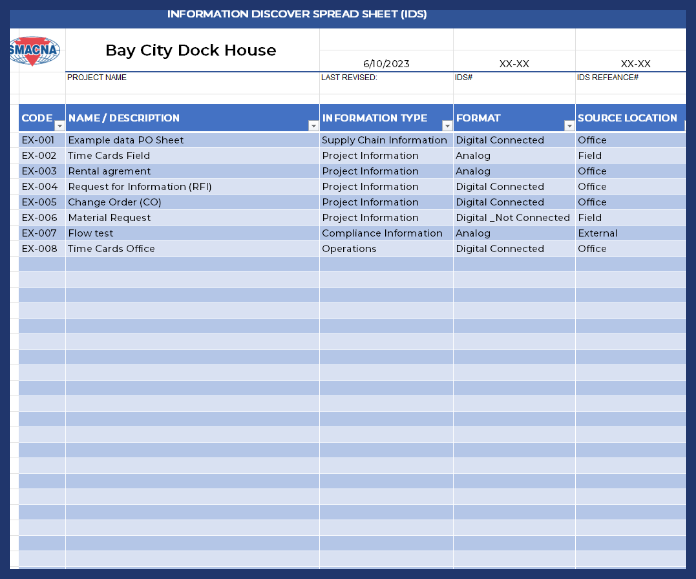Select cell EX-008

[x=42, y=249]
